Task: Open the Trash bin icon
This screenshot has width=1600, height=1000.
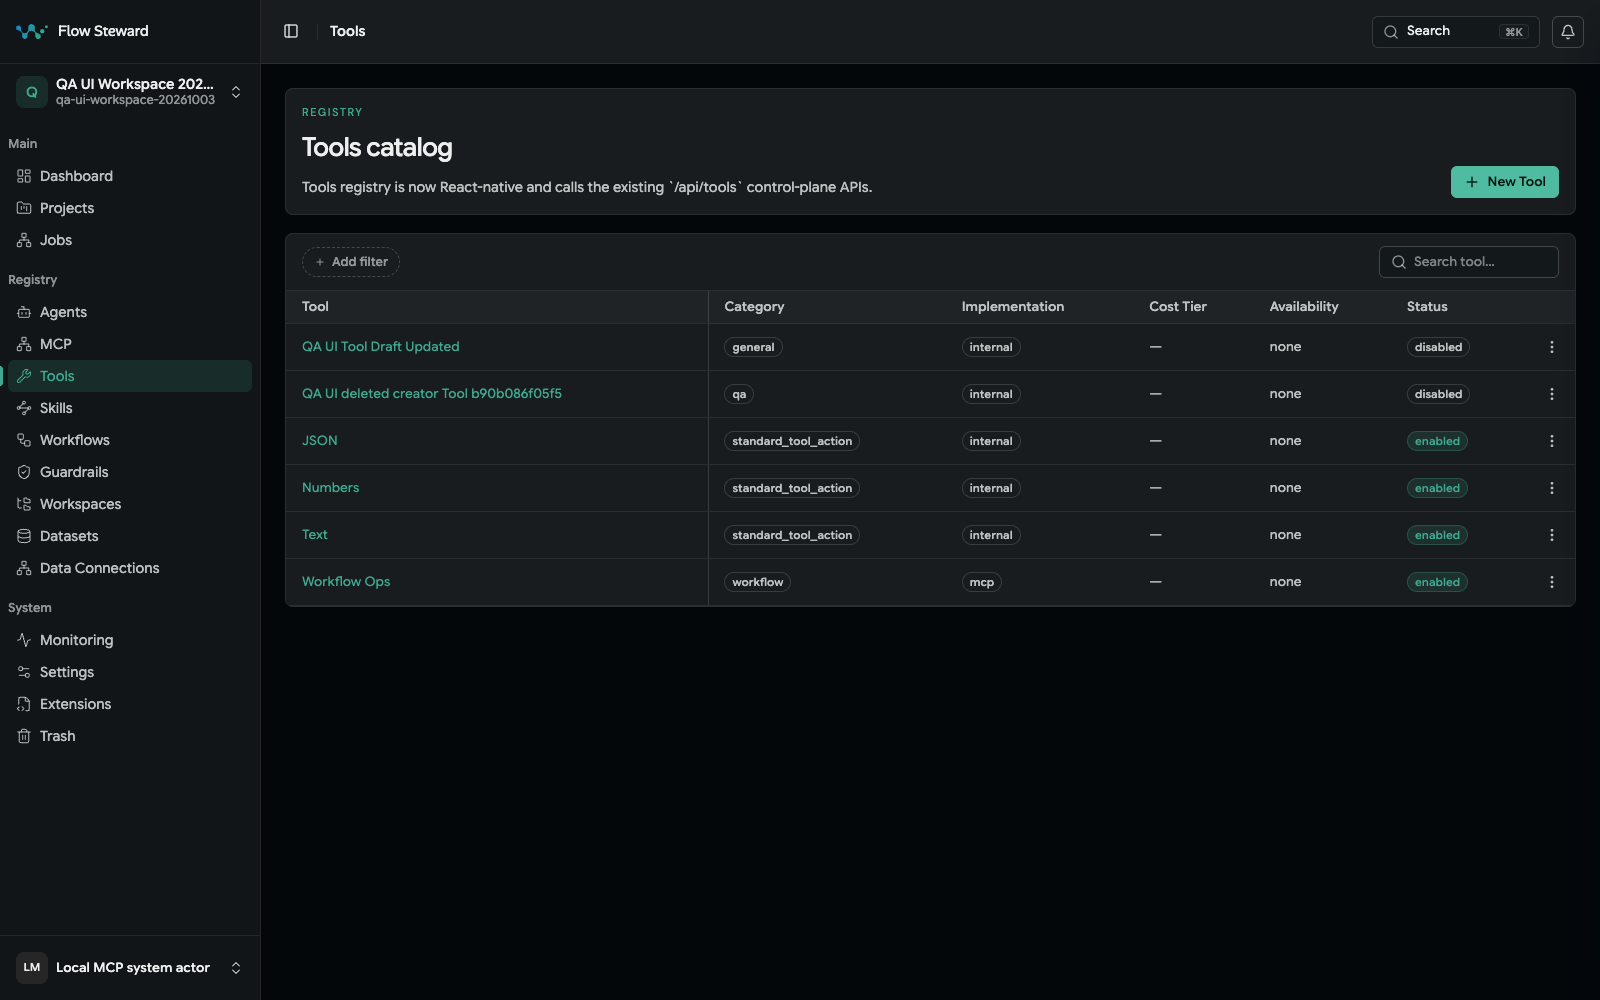Action: [24, 736]
